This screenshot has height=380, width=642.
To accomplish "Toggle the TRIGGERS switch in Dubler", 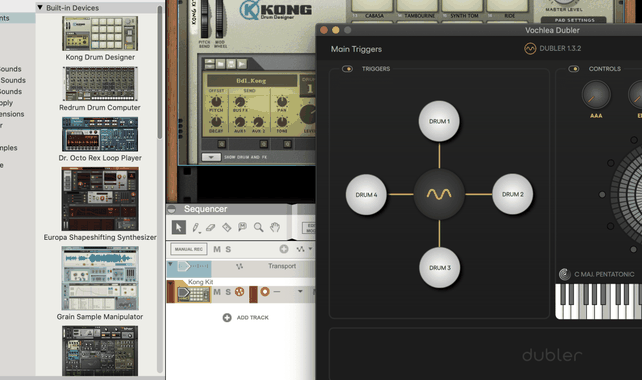I will [x=347, y=69].
